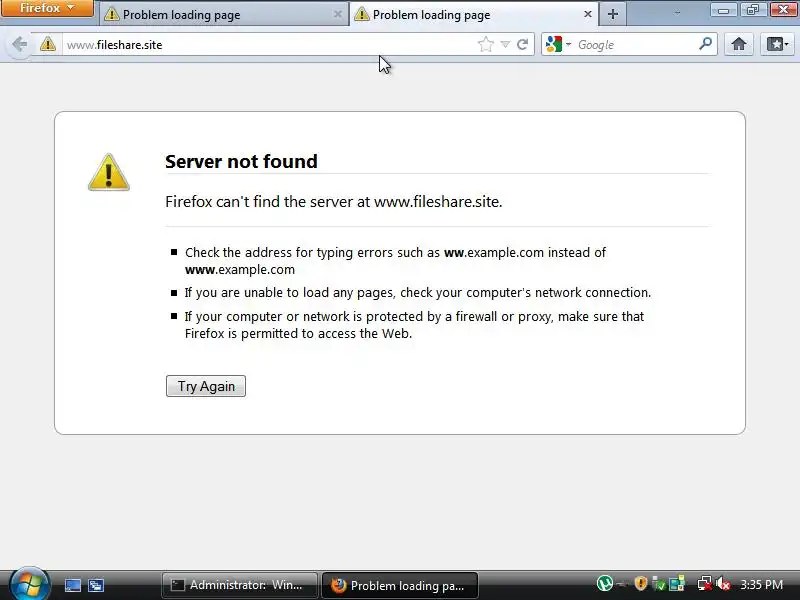
Task: Click the yellow security shield tray icon
Action: point(641,583)
